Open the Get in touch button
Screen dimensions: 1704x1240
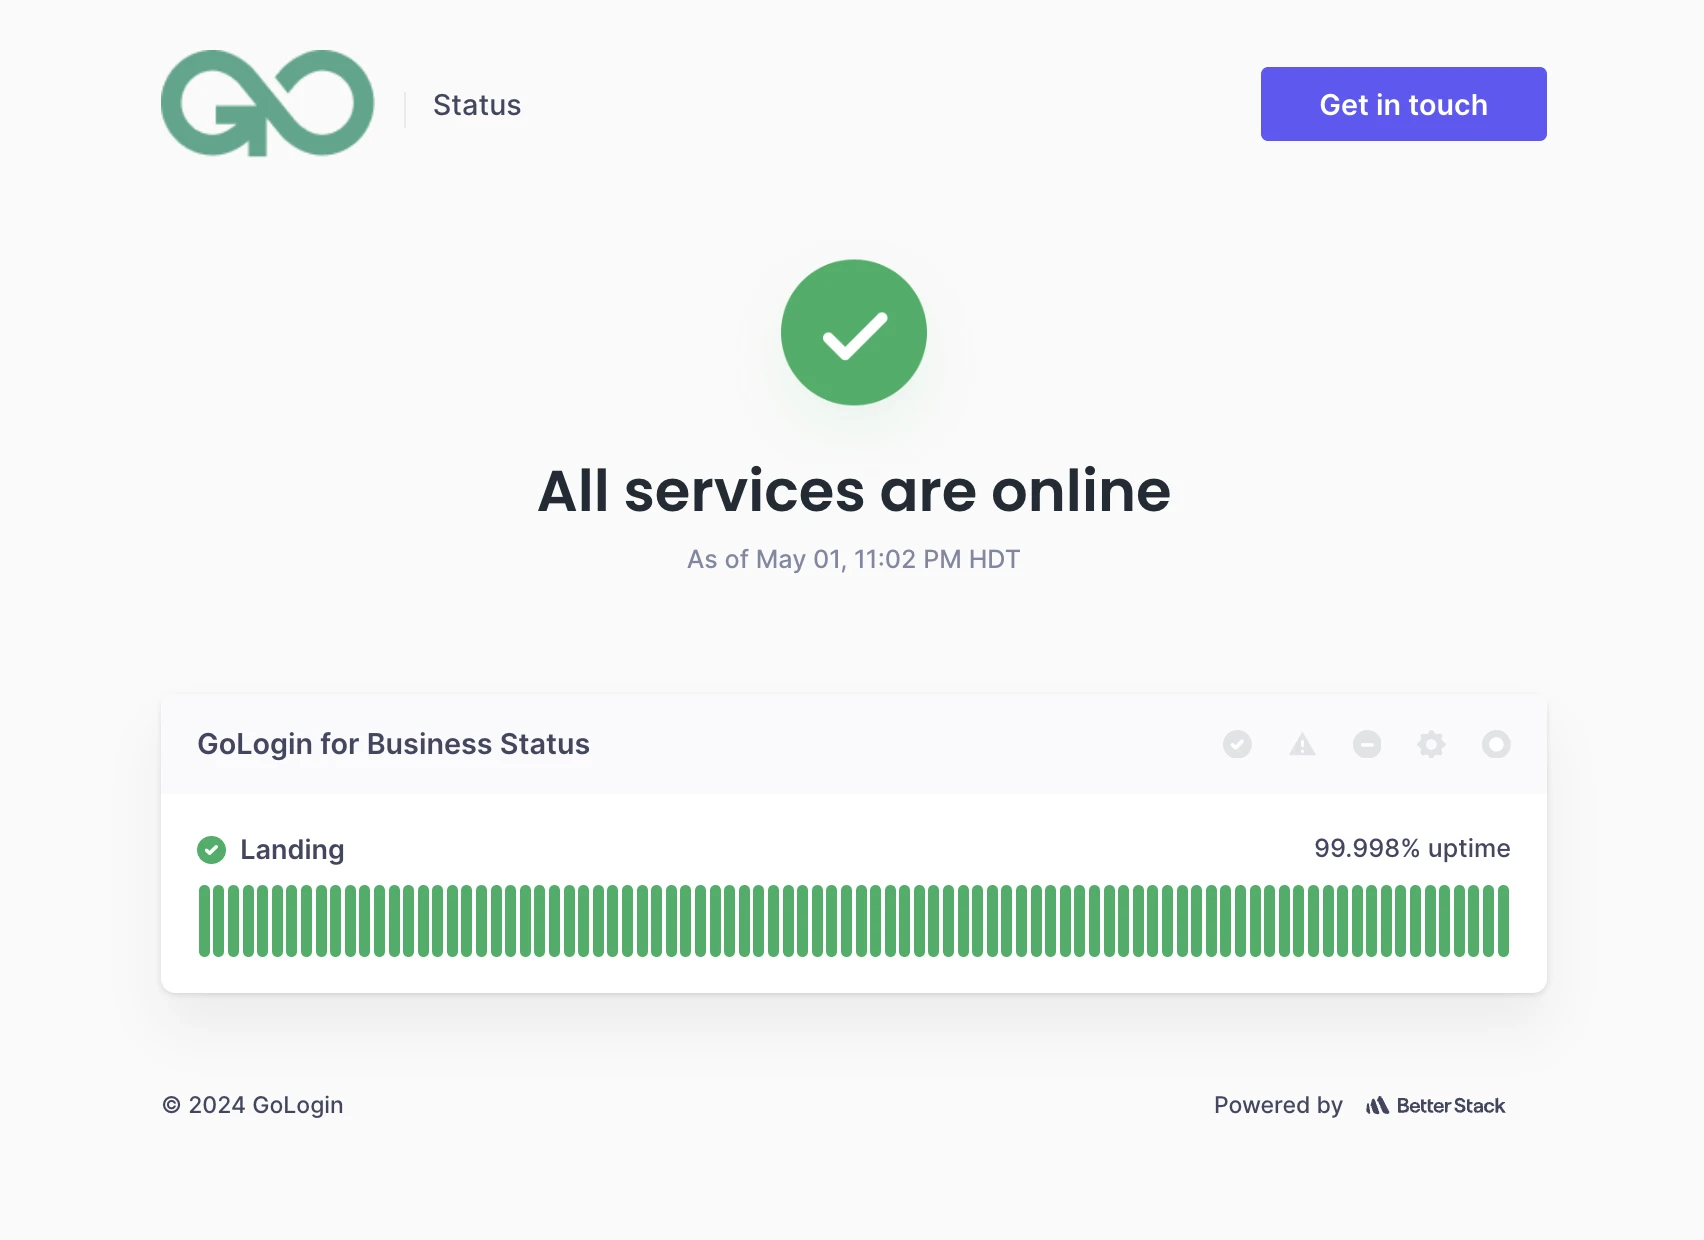tap(1403, 104)
